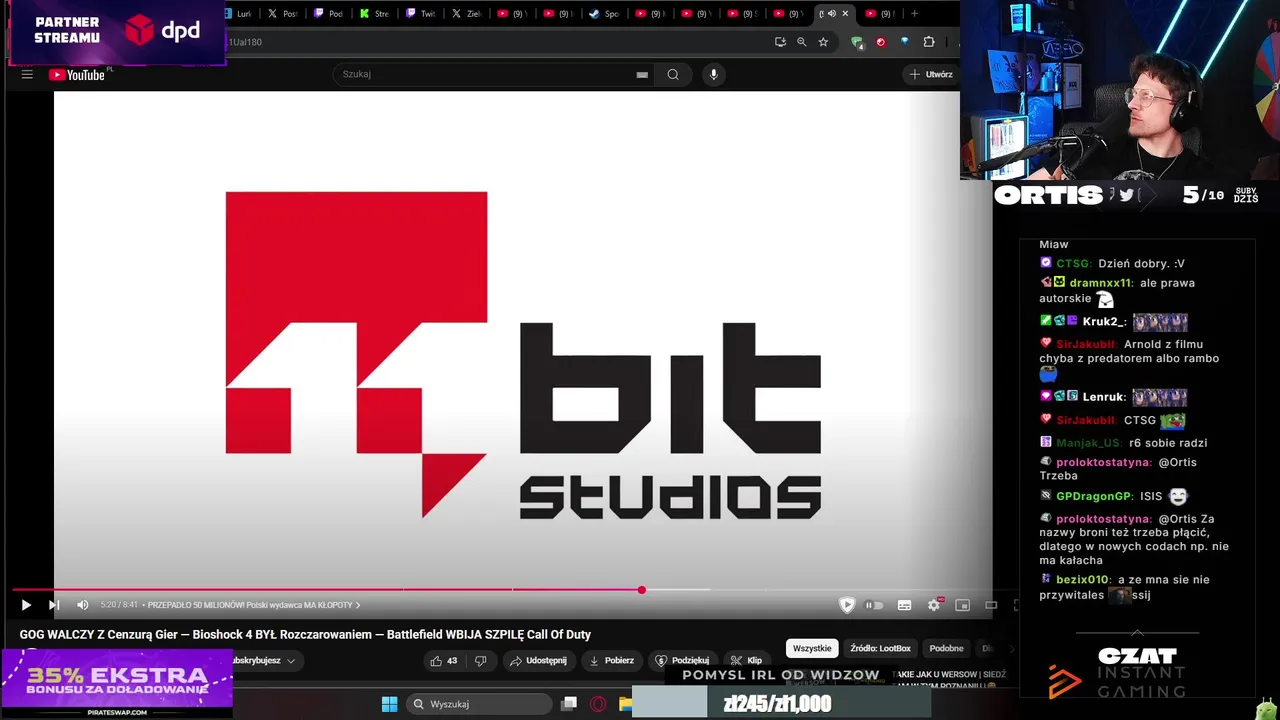Click the Klip clip button
This screenshot has height=720, width=1280.
pyautogui.click(x=746, y=661)
